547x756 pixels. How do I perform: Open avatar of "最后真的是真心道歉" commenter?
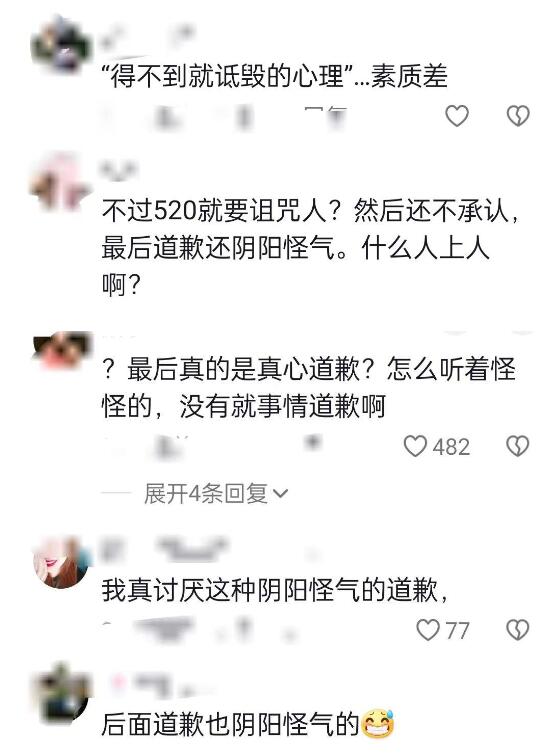62,350
